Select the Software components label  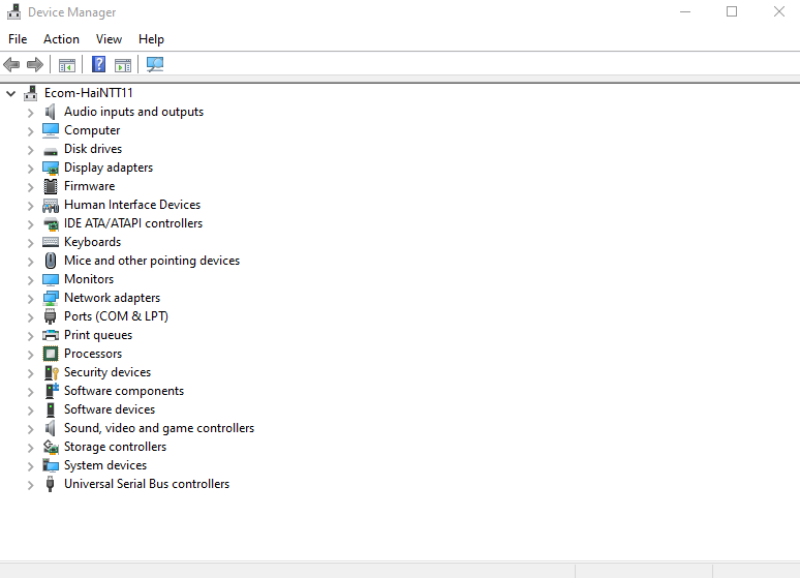click(x=123, y=391)
